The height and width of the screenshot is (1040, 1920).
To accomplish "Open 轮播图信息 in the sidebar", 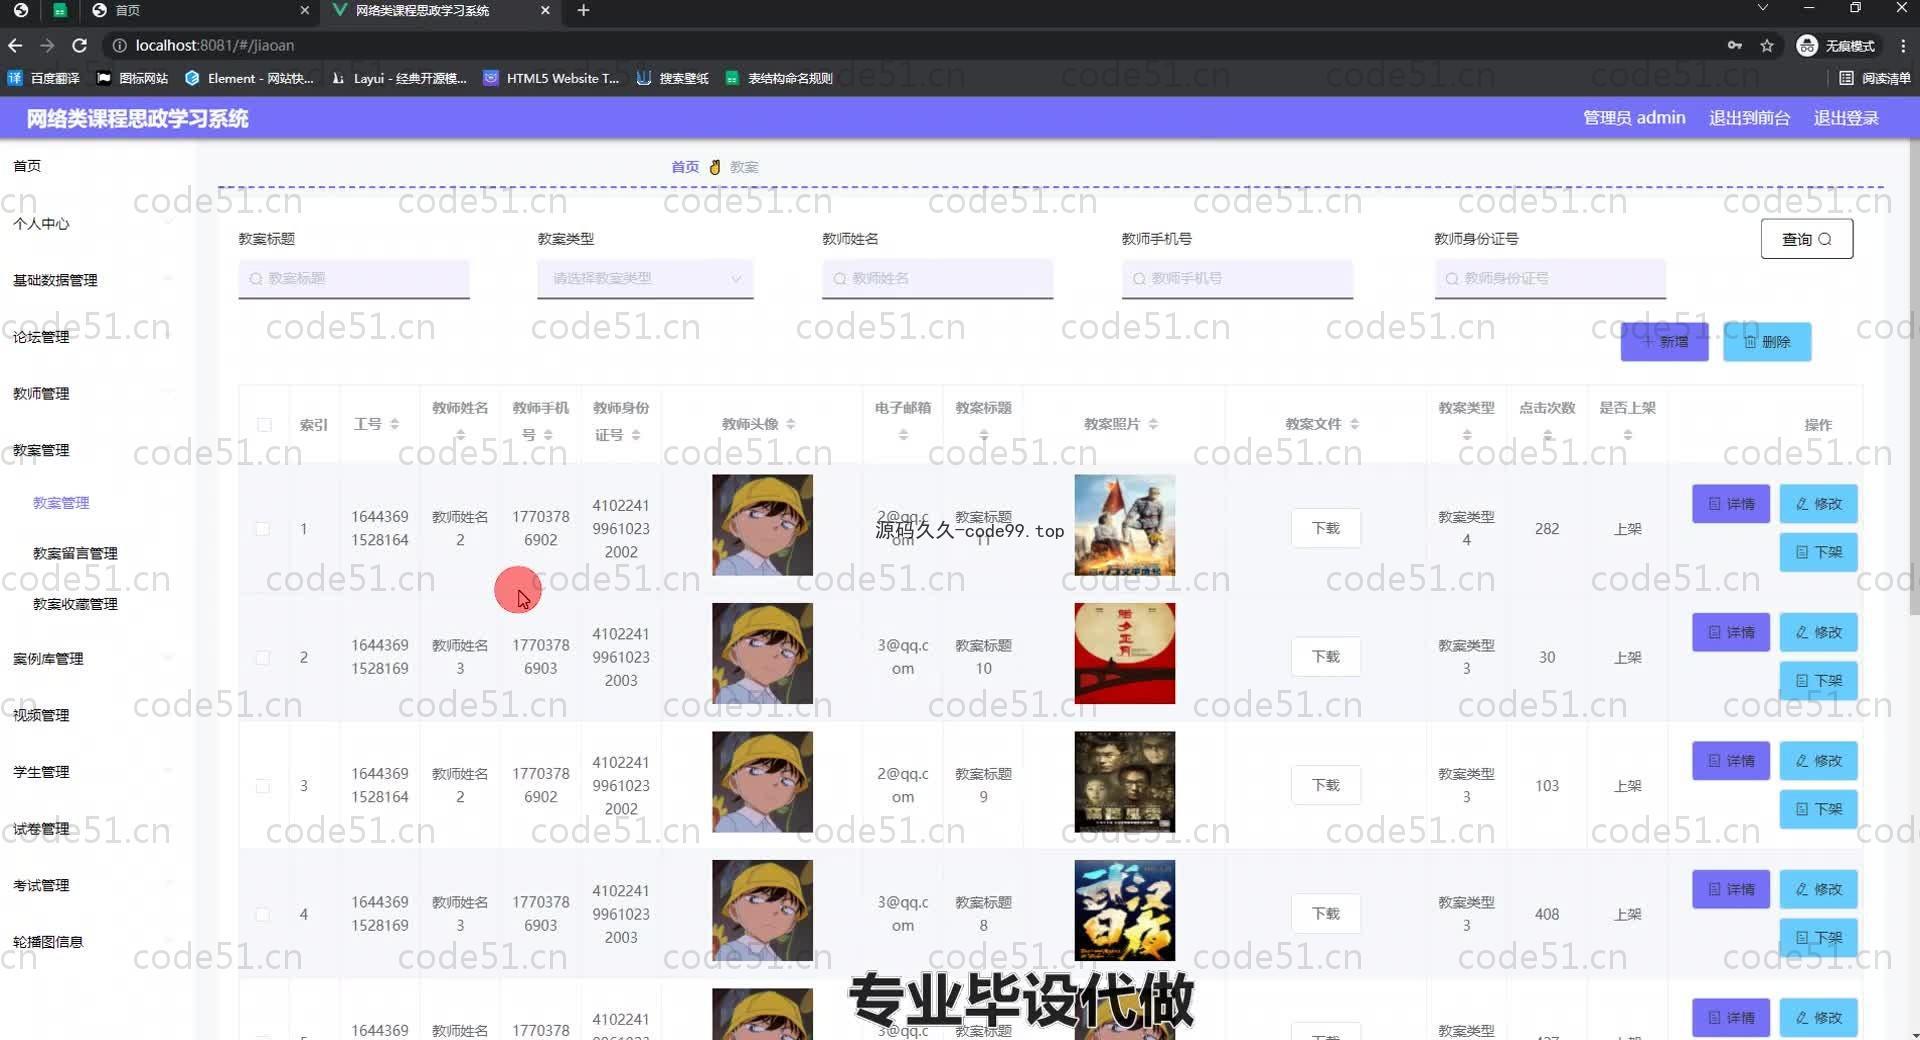I will pos(48,942).
